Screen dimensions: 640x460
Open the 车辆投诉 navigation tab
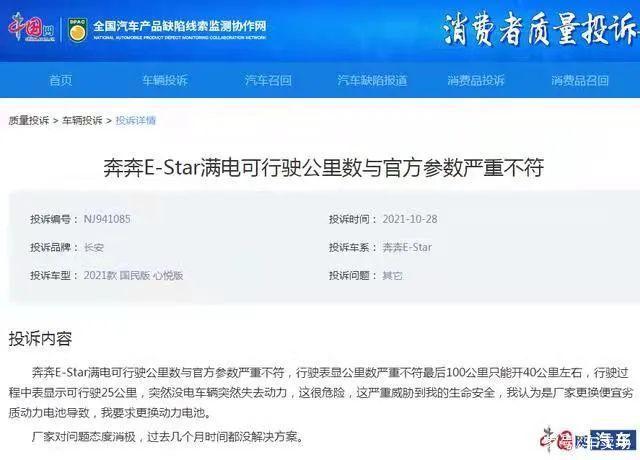pyautogui.click(x=164, y=80)
